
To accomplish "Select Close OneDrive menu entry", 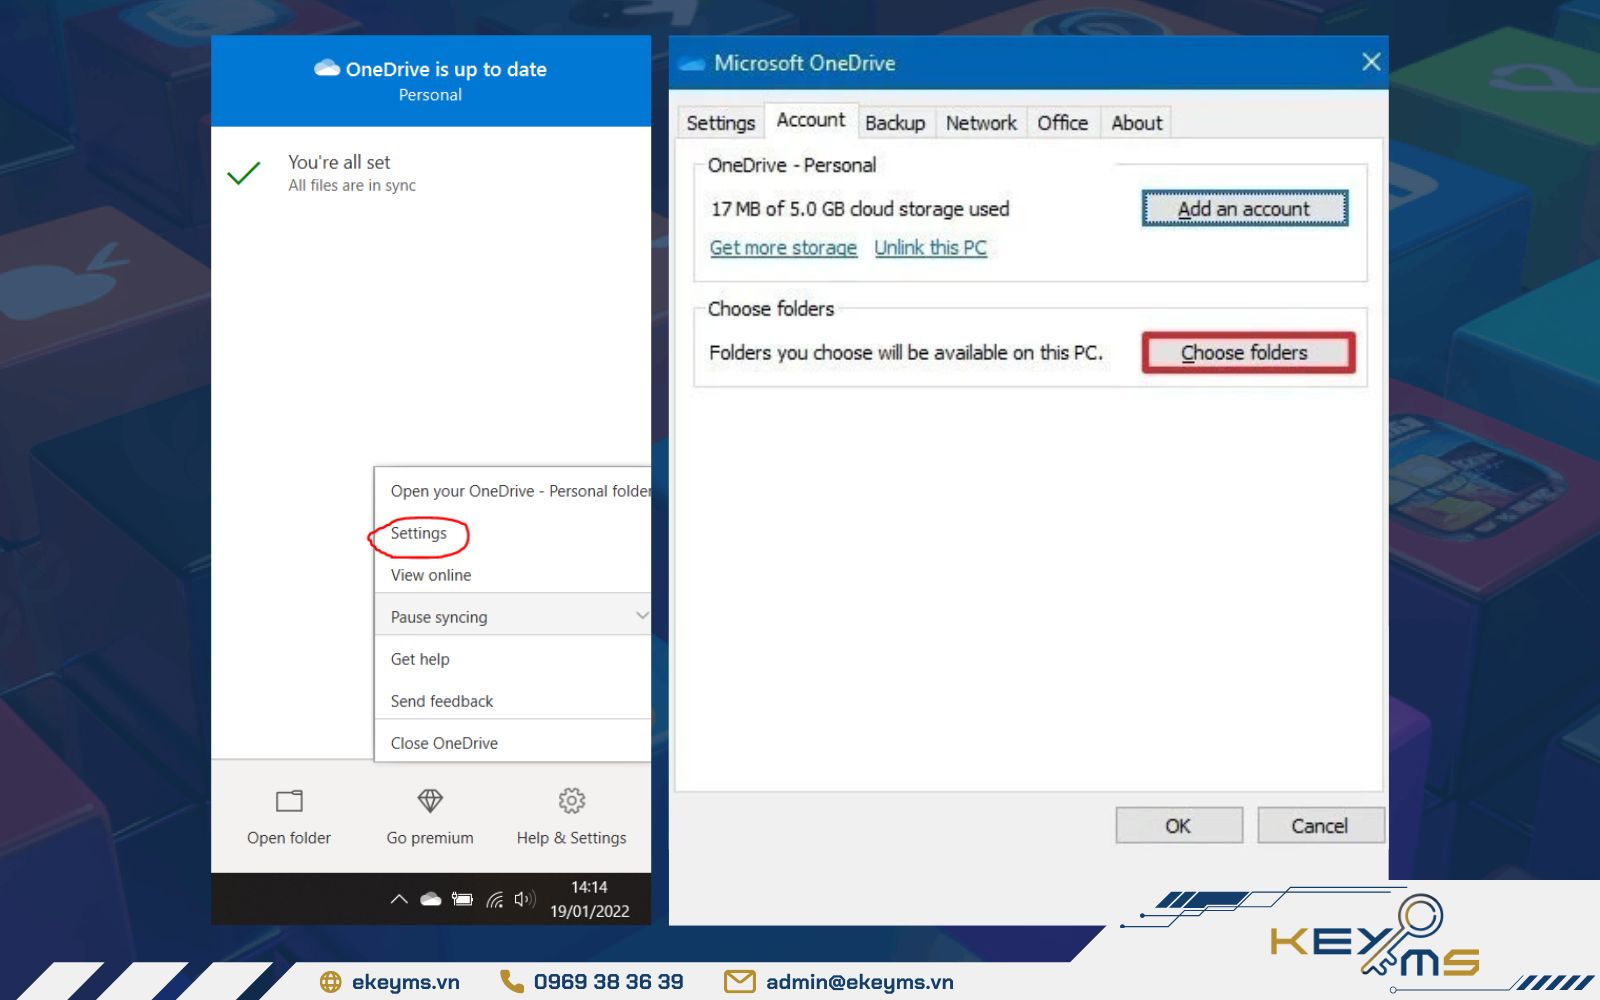I will (x=443, y=743).
